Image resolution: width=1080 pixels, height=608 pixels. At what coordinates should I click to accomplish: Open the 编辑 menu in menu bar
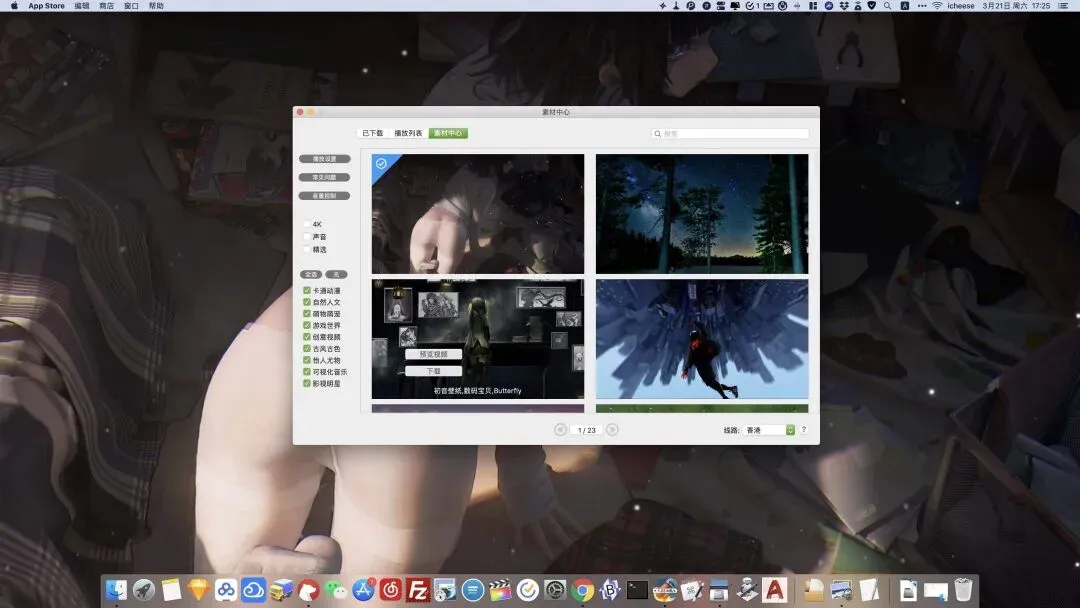82,6
